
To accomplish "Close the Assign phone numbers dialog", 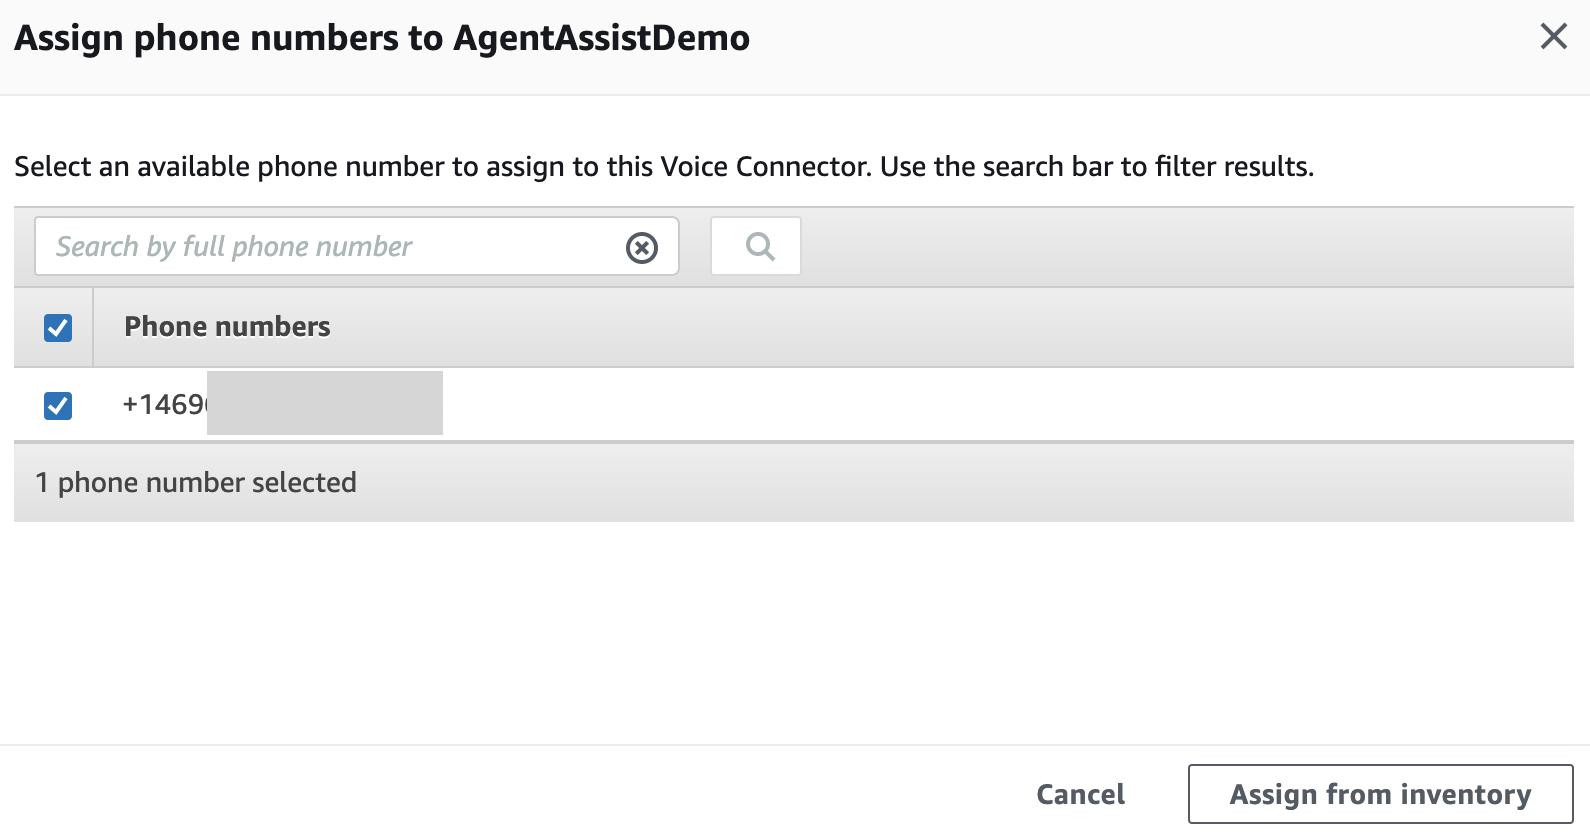I will coord(1554,37).
